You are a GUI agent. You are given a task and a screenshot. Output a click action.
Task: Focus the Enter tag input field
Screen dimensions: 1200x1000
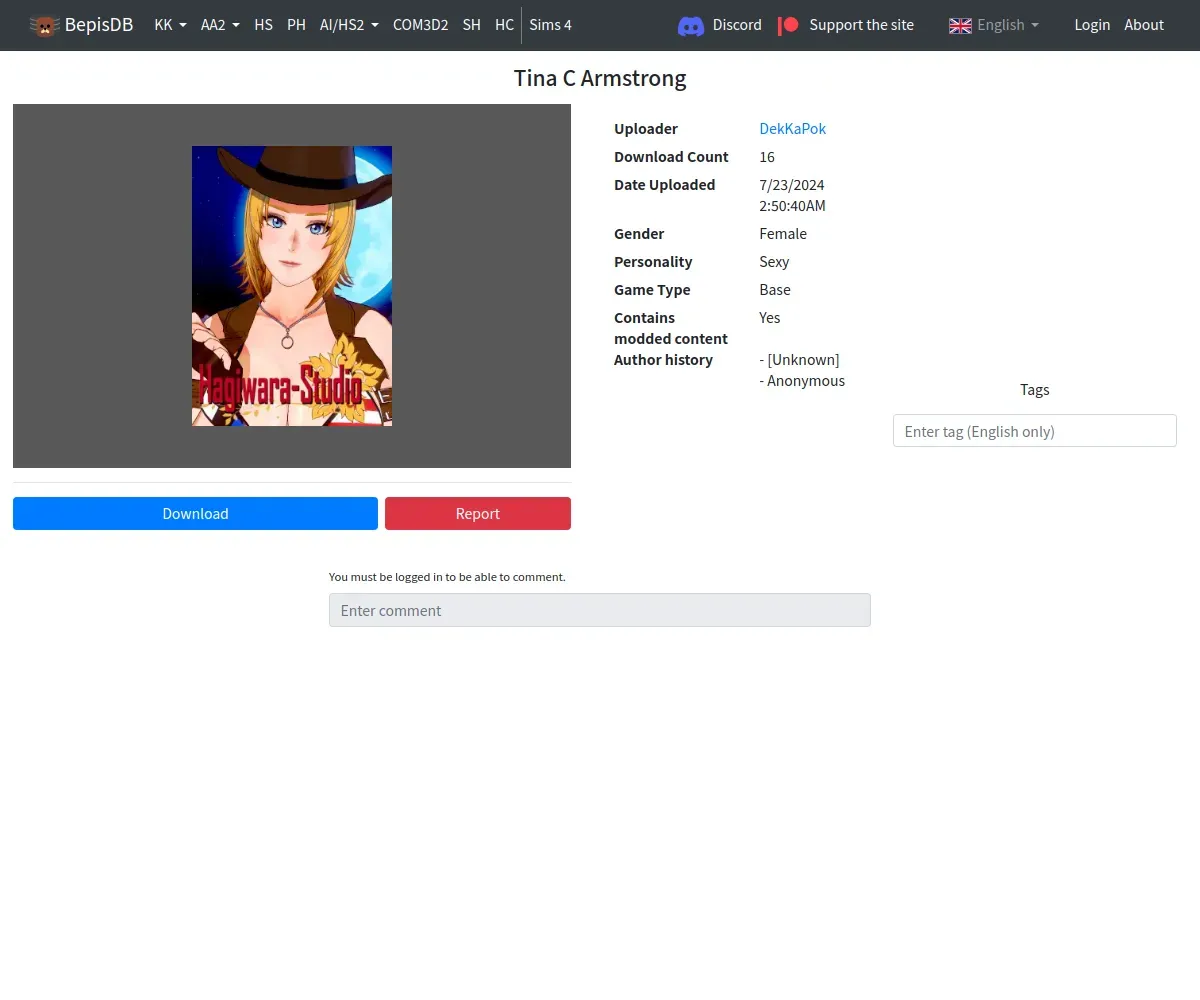pos(1035,431)
